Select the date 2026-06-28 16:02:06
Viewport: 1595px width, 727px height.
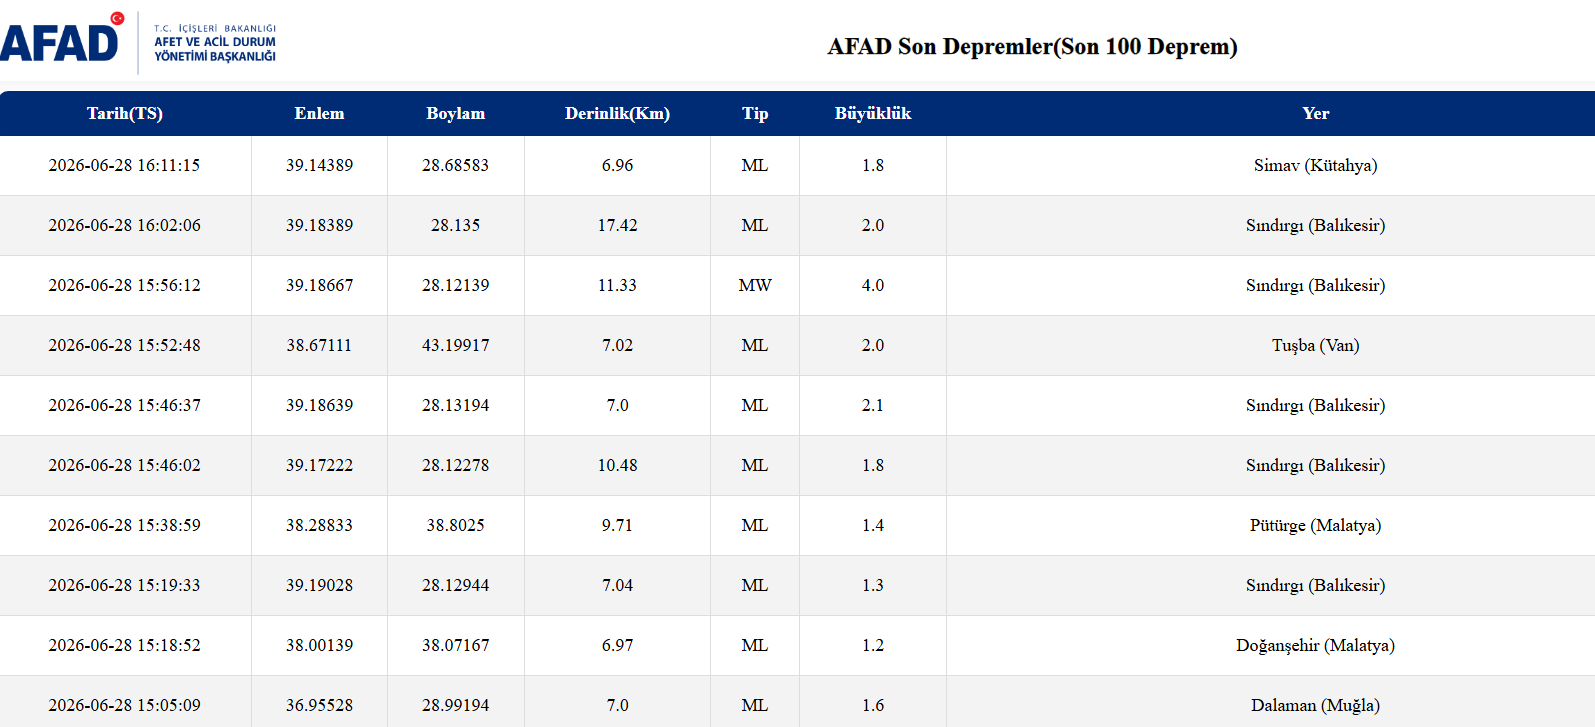tap(125, 225)
